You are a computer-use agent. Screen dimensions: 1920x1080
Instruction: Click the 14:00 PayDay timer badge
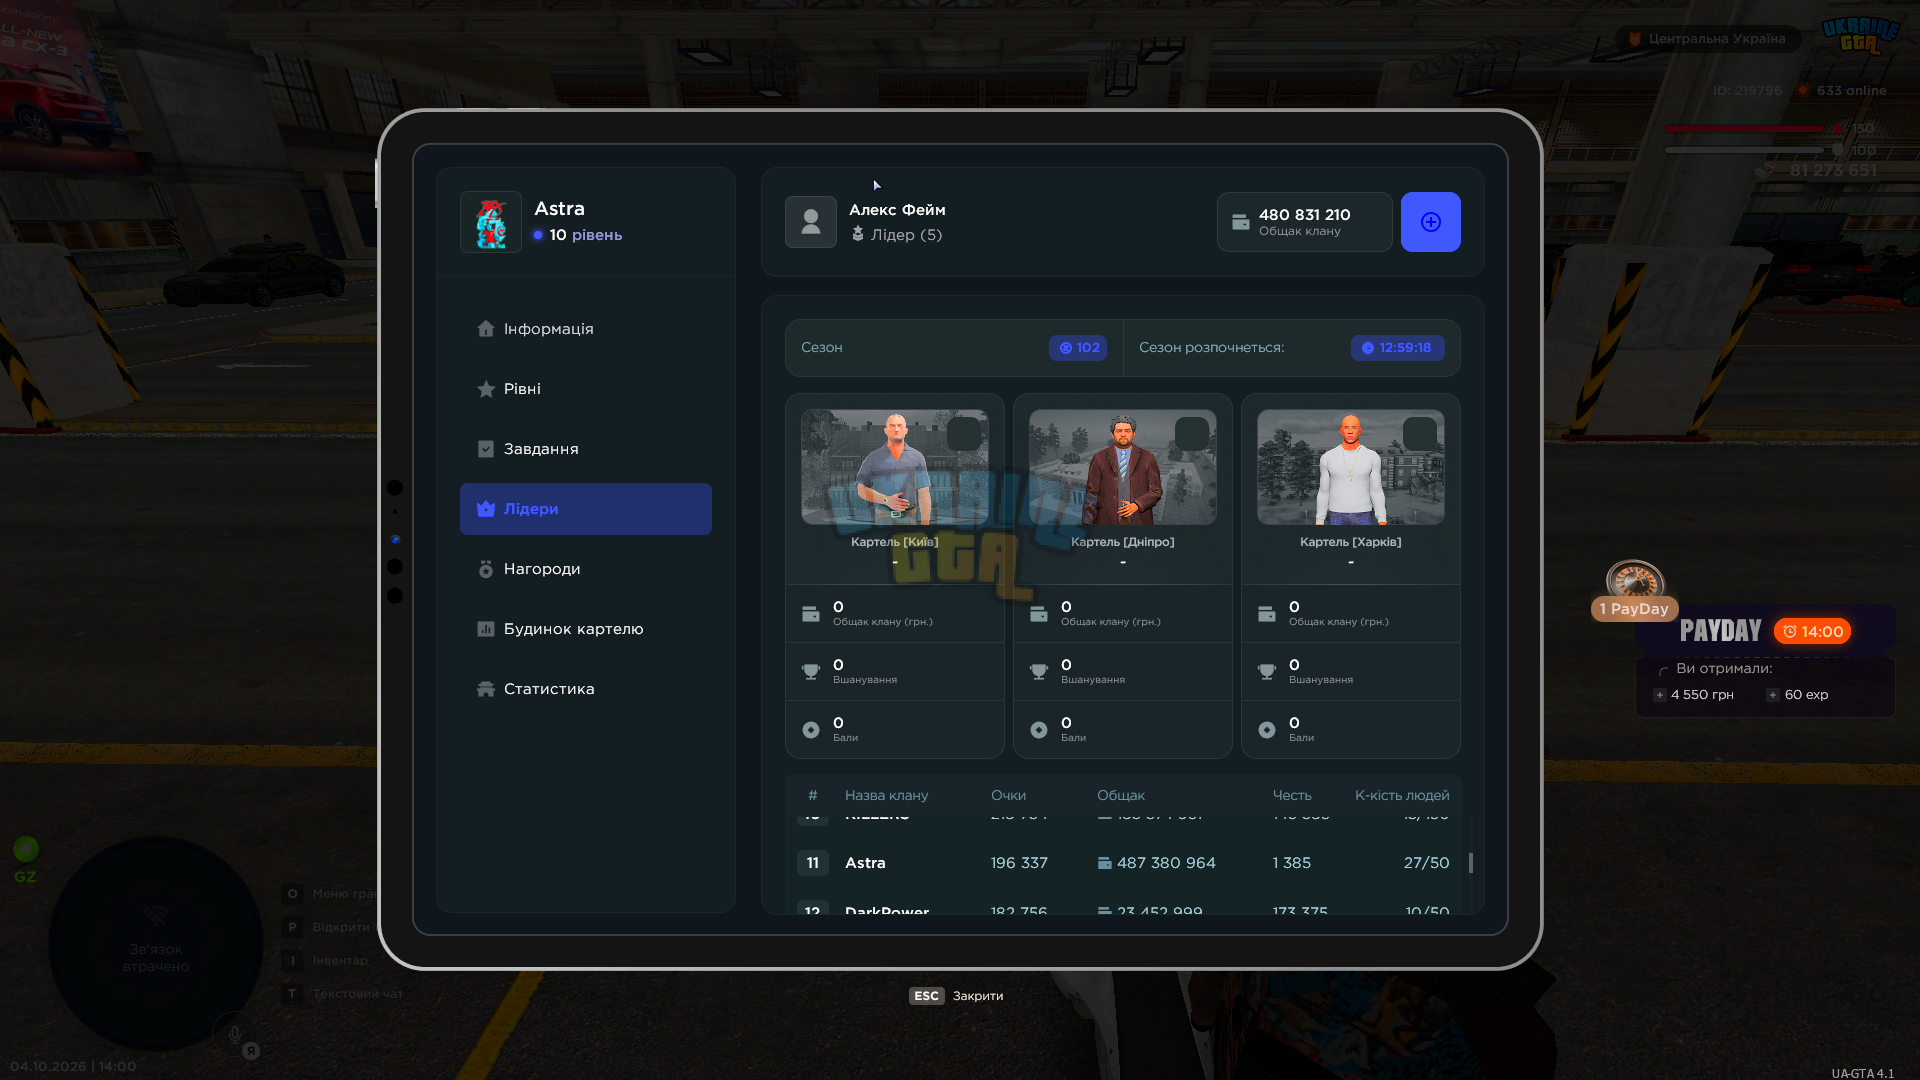coord(1813,632)
